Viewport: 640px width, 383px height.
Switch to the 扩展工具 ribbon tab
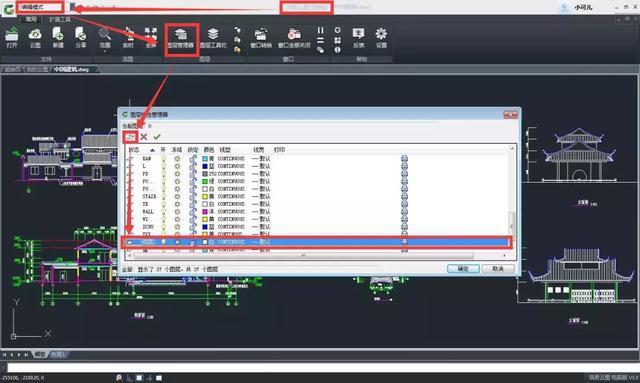pyautogui.click(x=60, y=19)
